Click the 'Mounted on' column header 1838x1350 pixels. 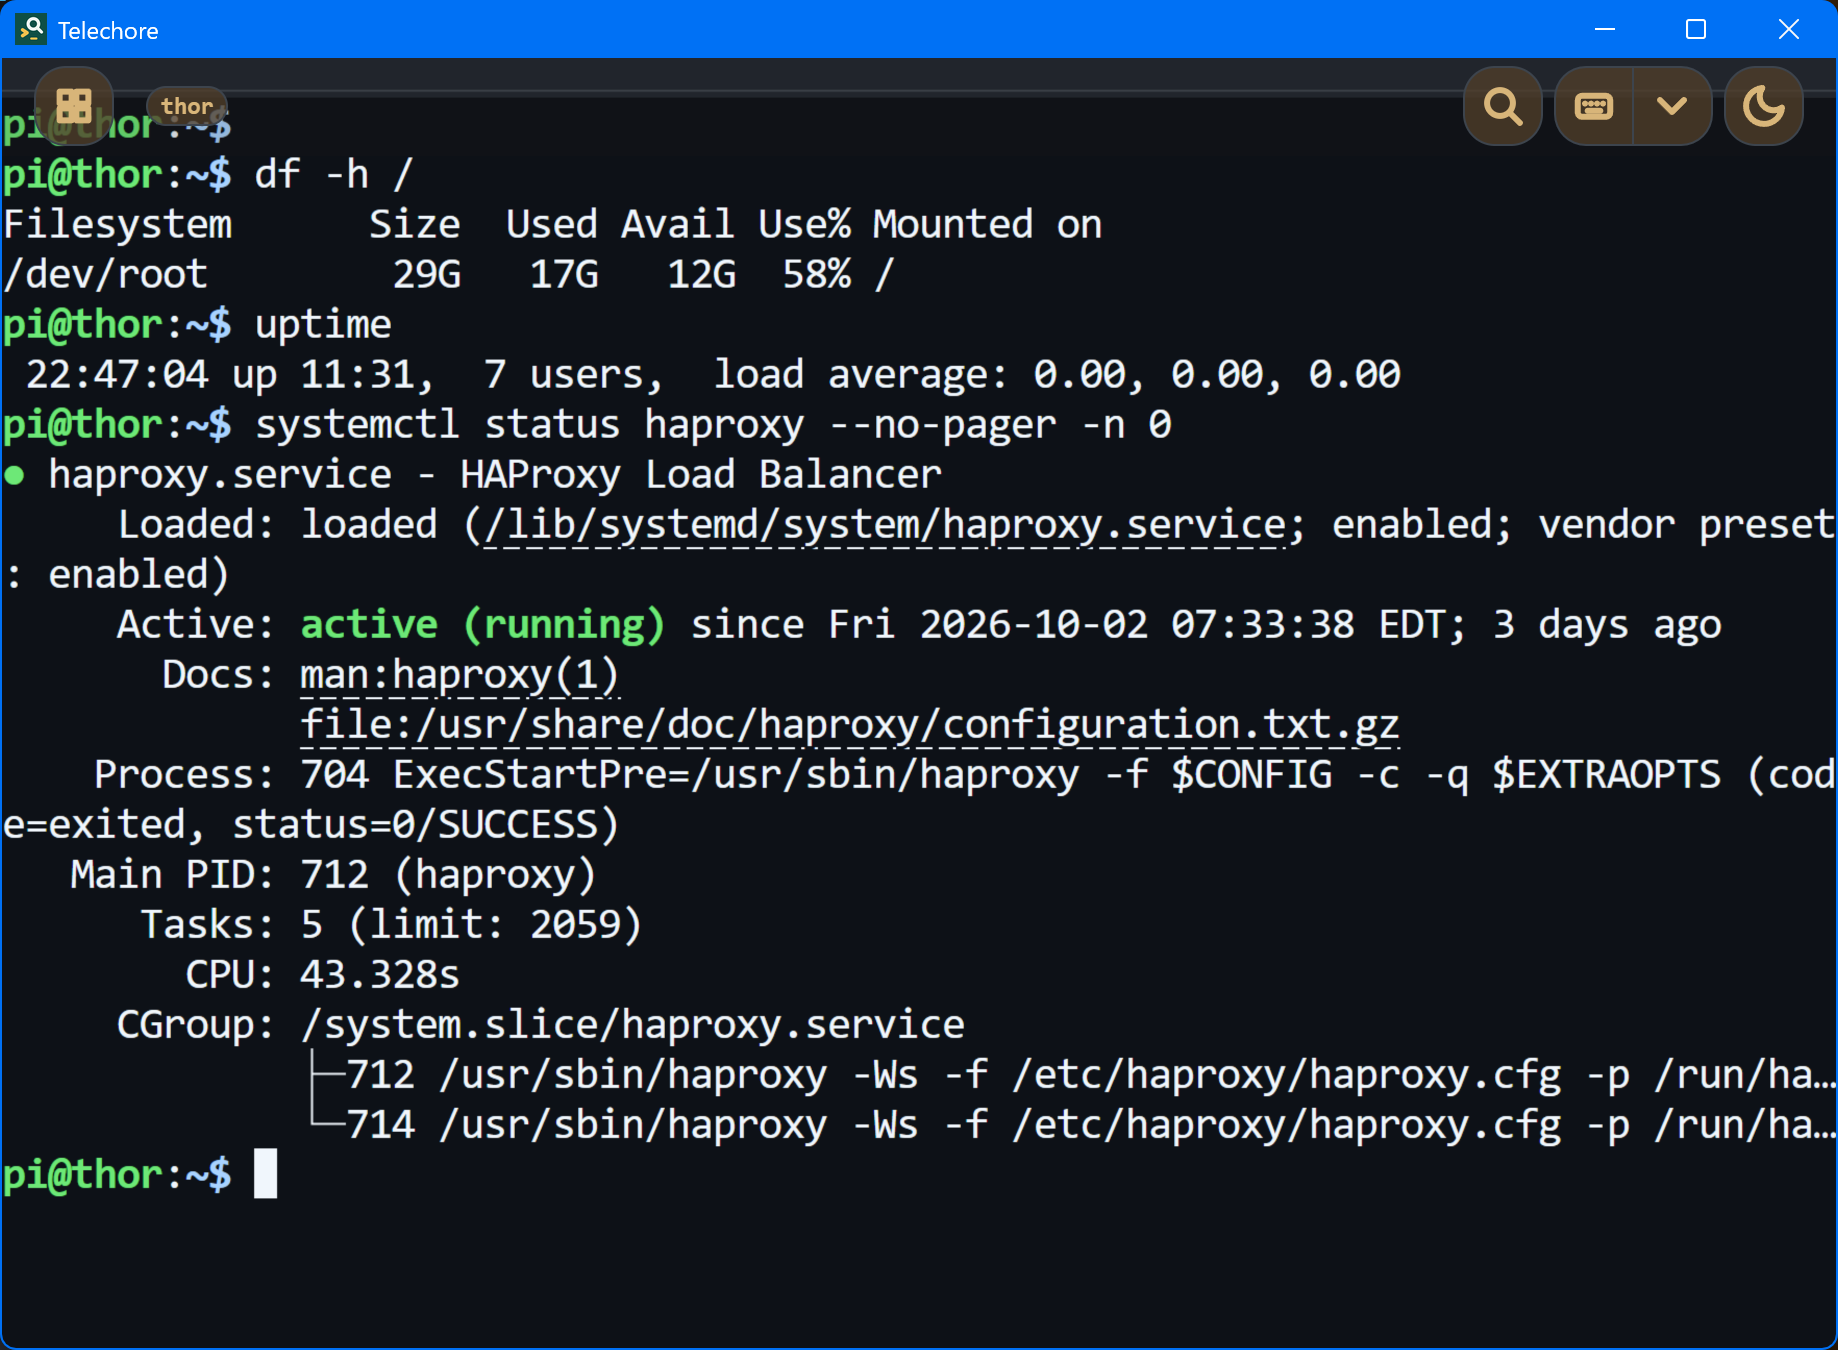click(988, 225)
